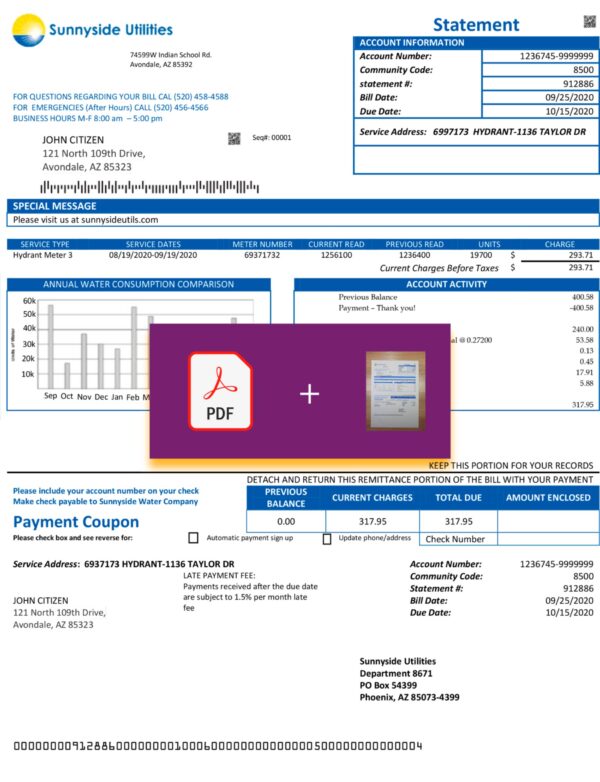Click the Account Activity section header

point(446,284)
